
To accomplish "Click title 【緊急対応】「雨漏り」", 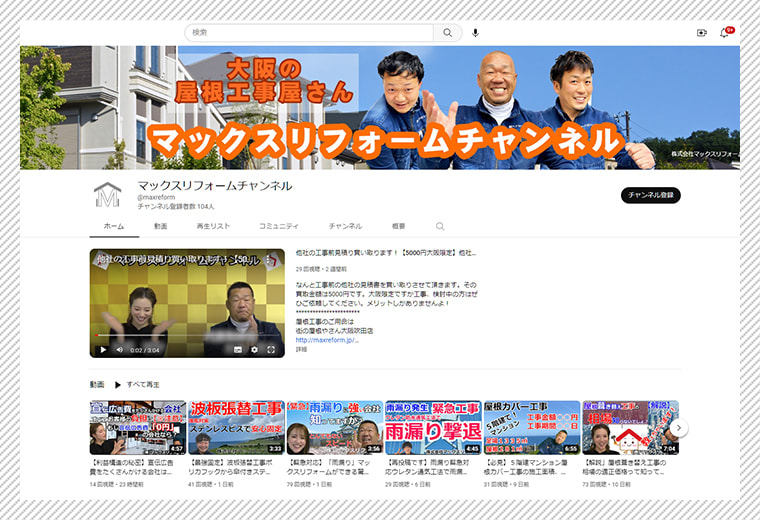I will pos(329,467).
